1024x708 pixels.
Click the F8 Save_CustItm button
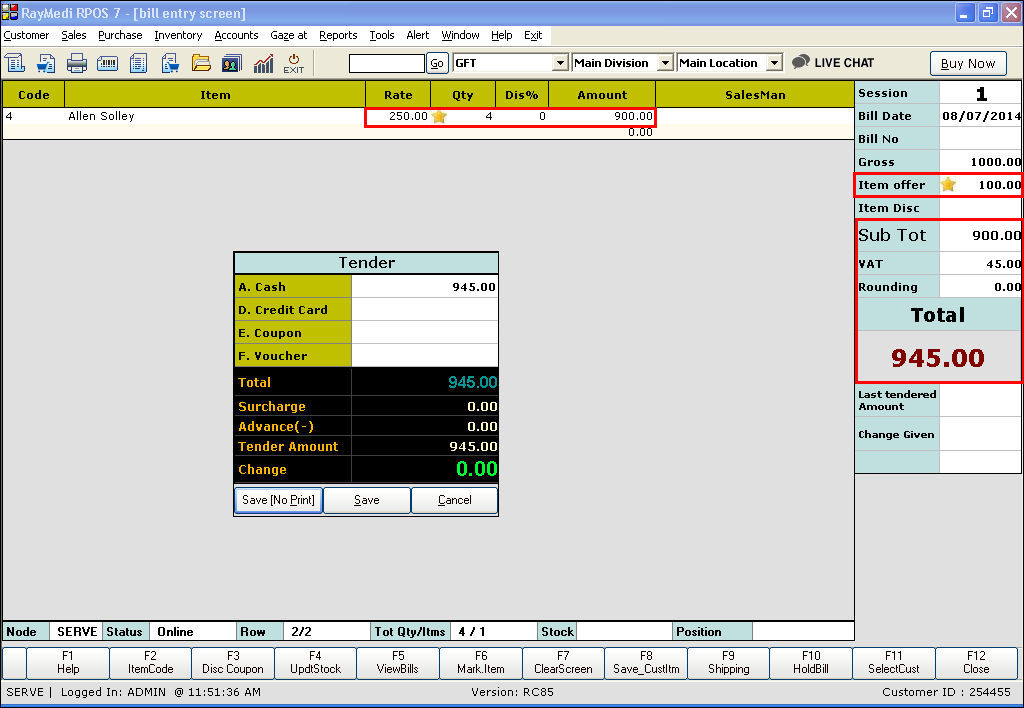[646, 662]
